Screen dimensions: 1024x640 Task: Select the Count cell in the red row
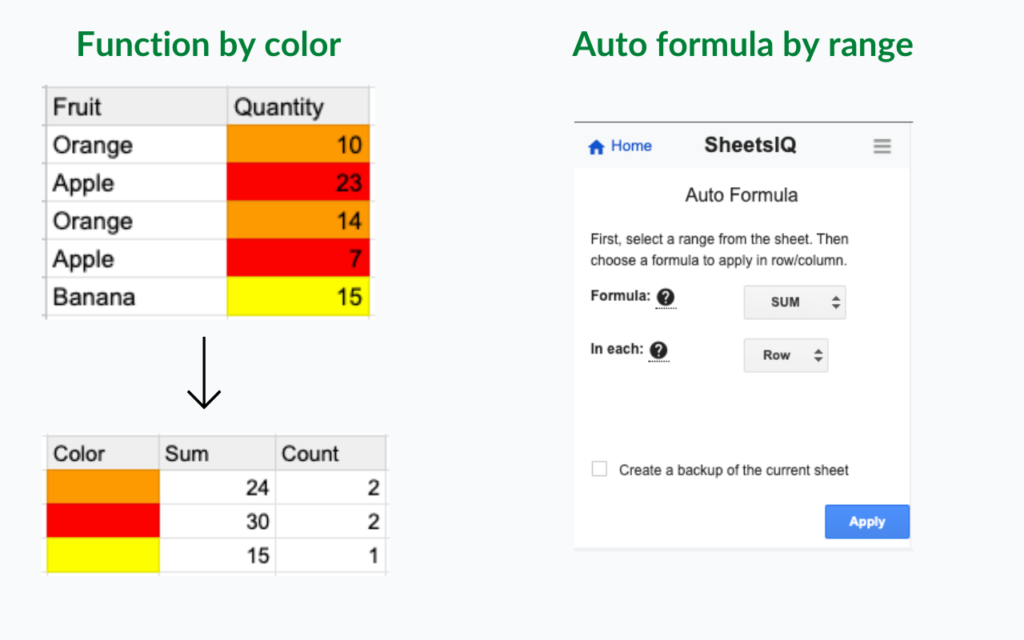click(x=330, y=521)
